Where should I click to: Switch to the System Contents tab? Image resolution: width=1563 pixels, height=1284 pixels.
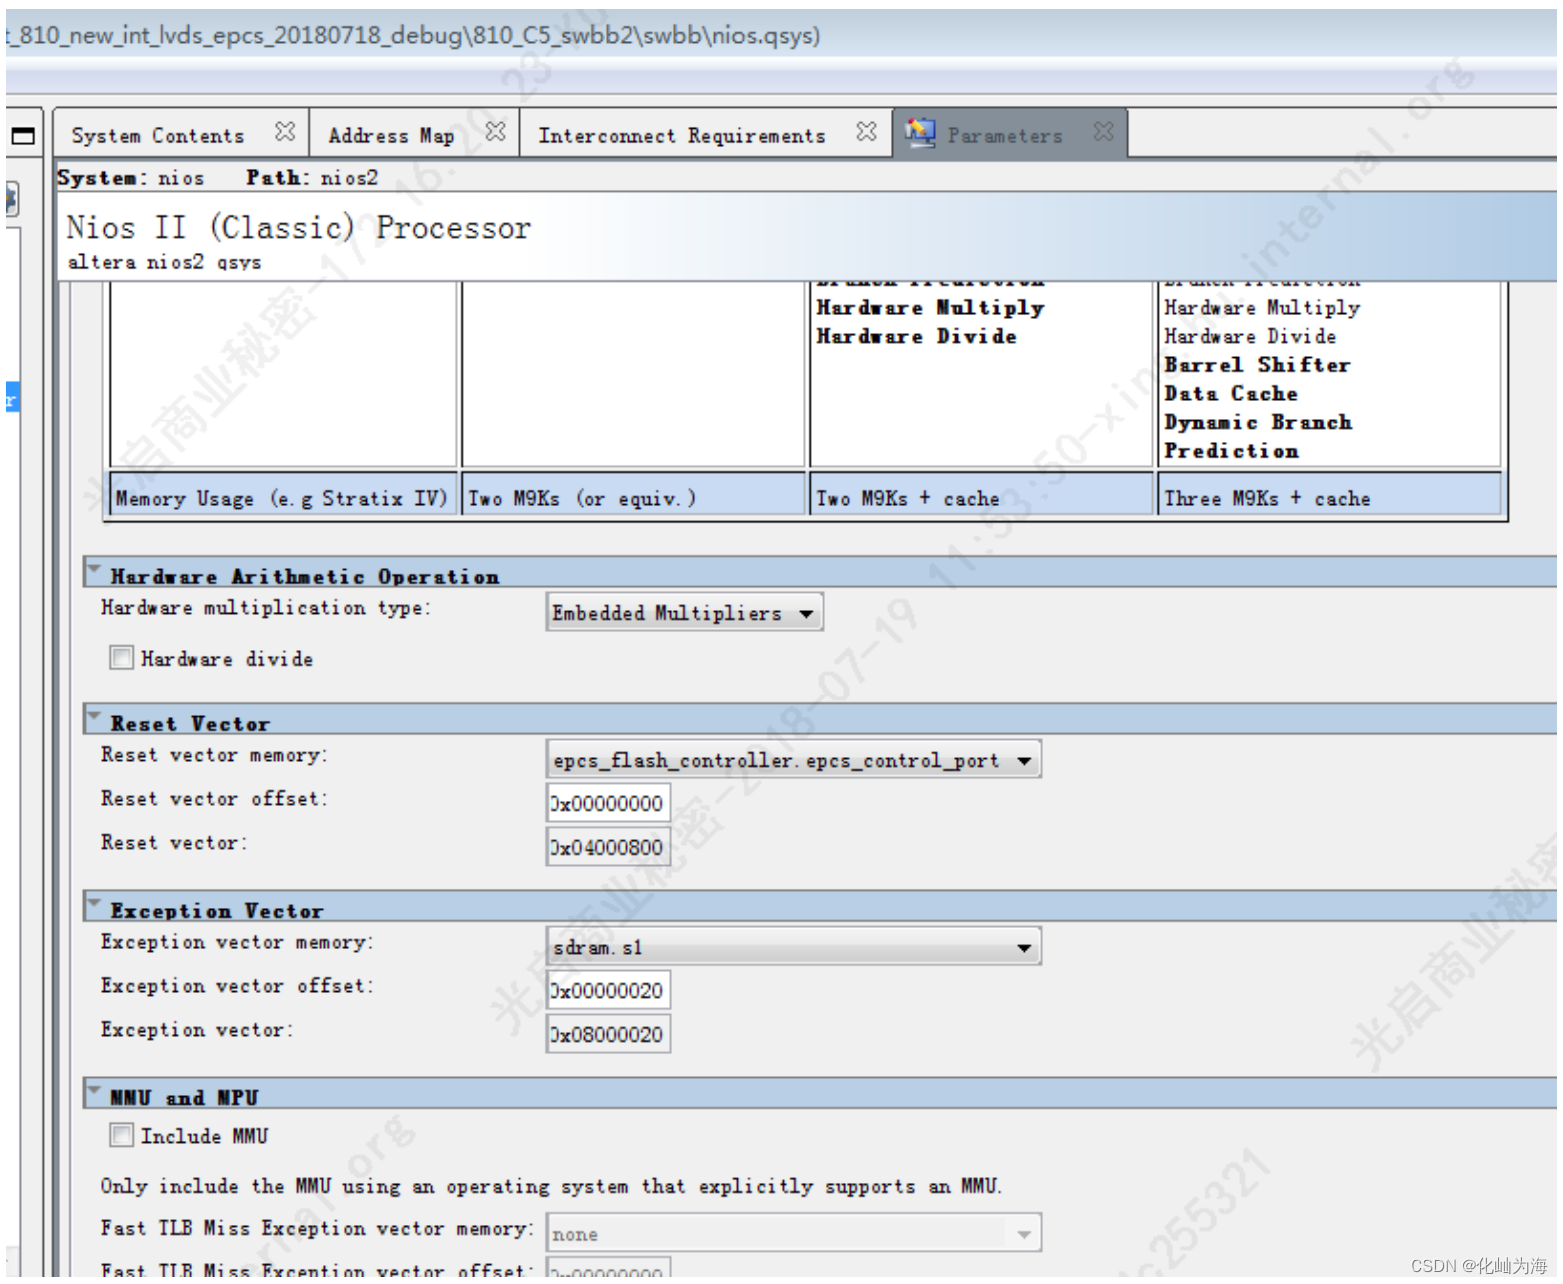click(x=155, y=134)
